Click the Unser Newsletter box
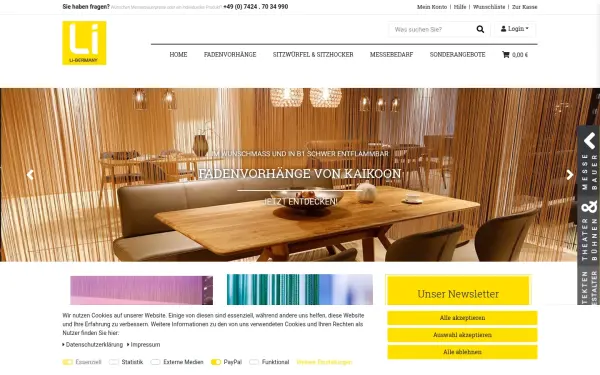600x375 pixels. 458,290
